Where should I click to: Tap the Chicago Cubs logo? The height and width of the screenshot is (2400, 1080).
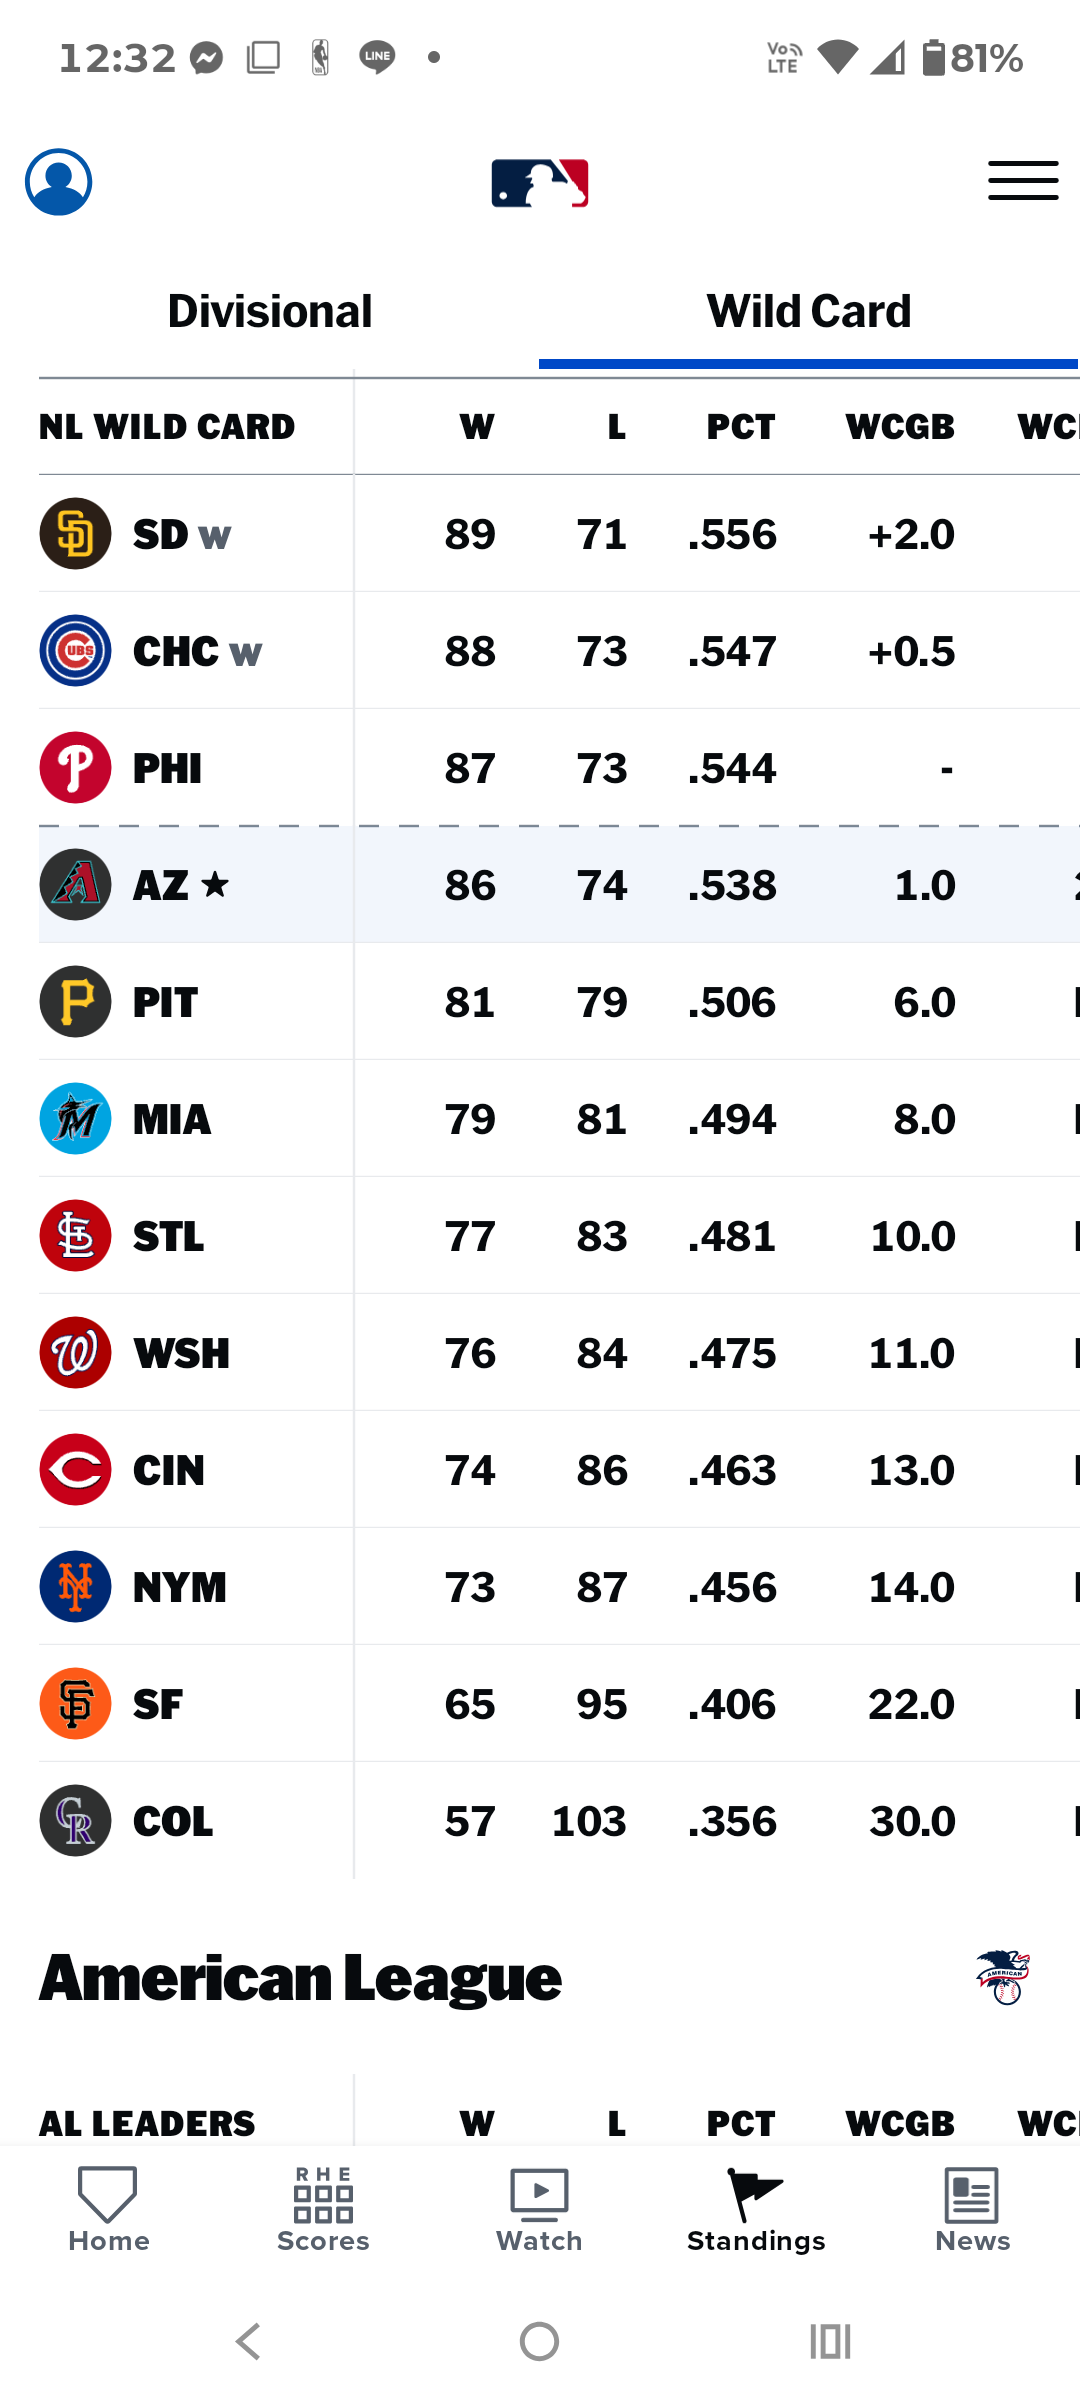tap(75, 651)
